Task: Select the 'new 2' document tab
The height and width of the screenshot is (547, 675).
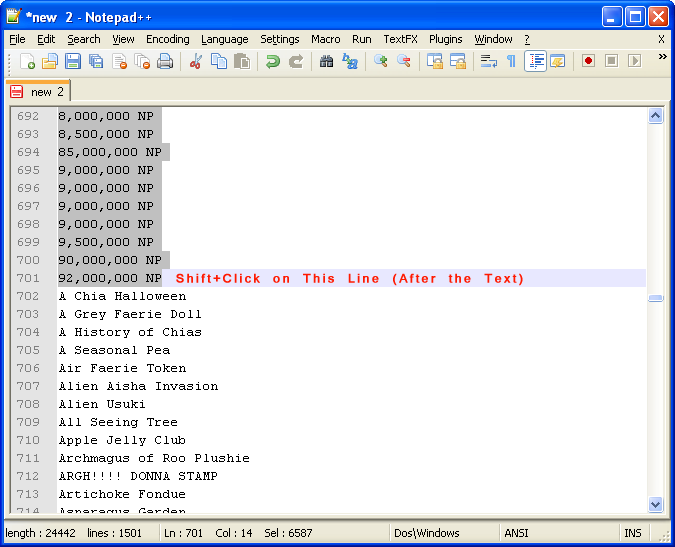Action: [38, 91]
